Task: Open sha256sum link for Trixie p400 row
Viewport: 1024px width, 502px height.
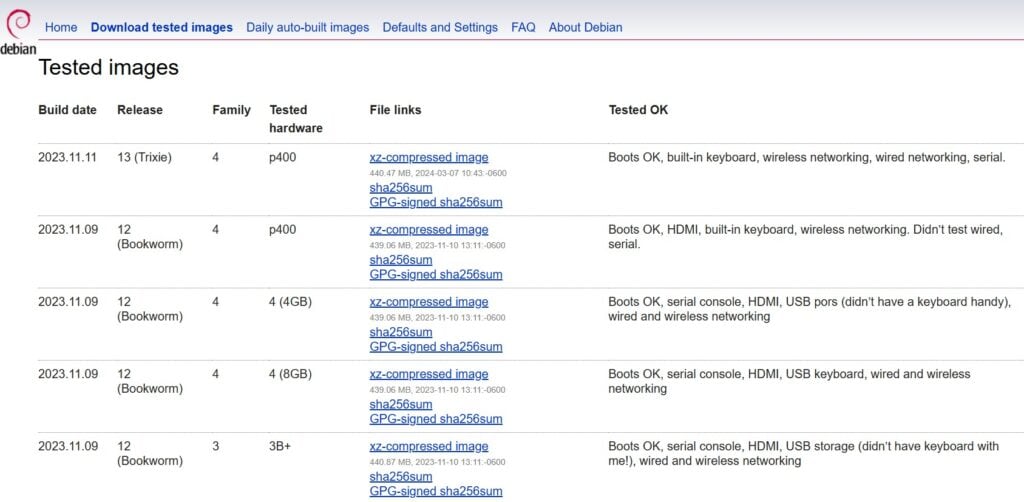Action: coord(400,188)
